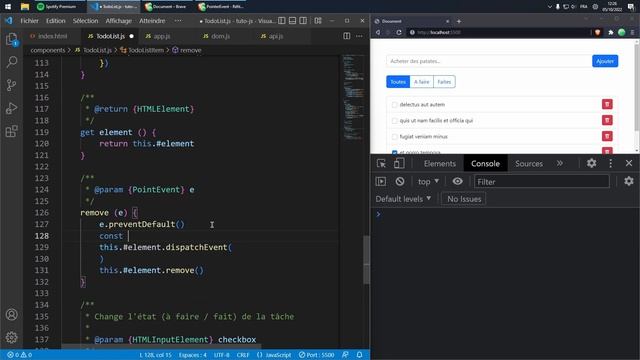Click the console Filter field
The image size is (640, 360).
(x=542, y=181)
